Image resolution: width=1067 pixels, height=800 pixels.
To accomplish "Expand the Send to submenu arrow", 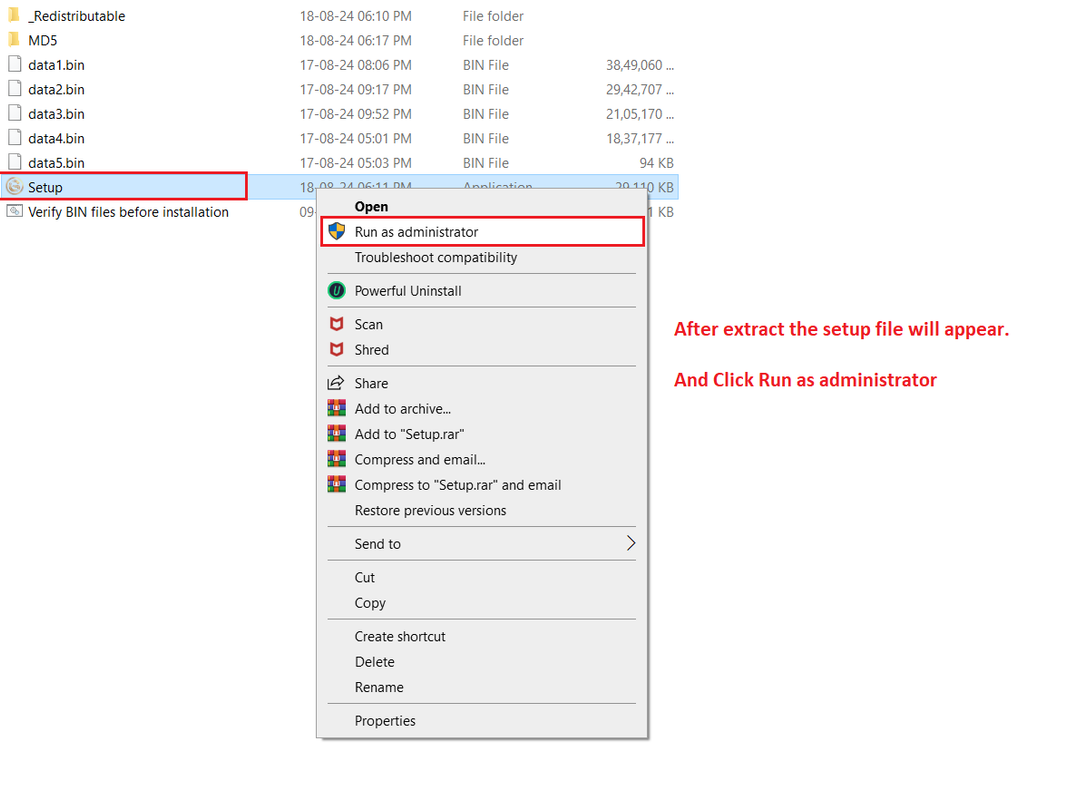I will pyautogui.click(x=631, y=543).
